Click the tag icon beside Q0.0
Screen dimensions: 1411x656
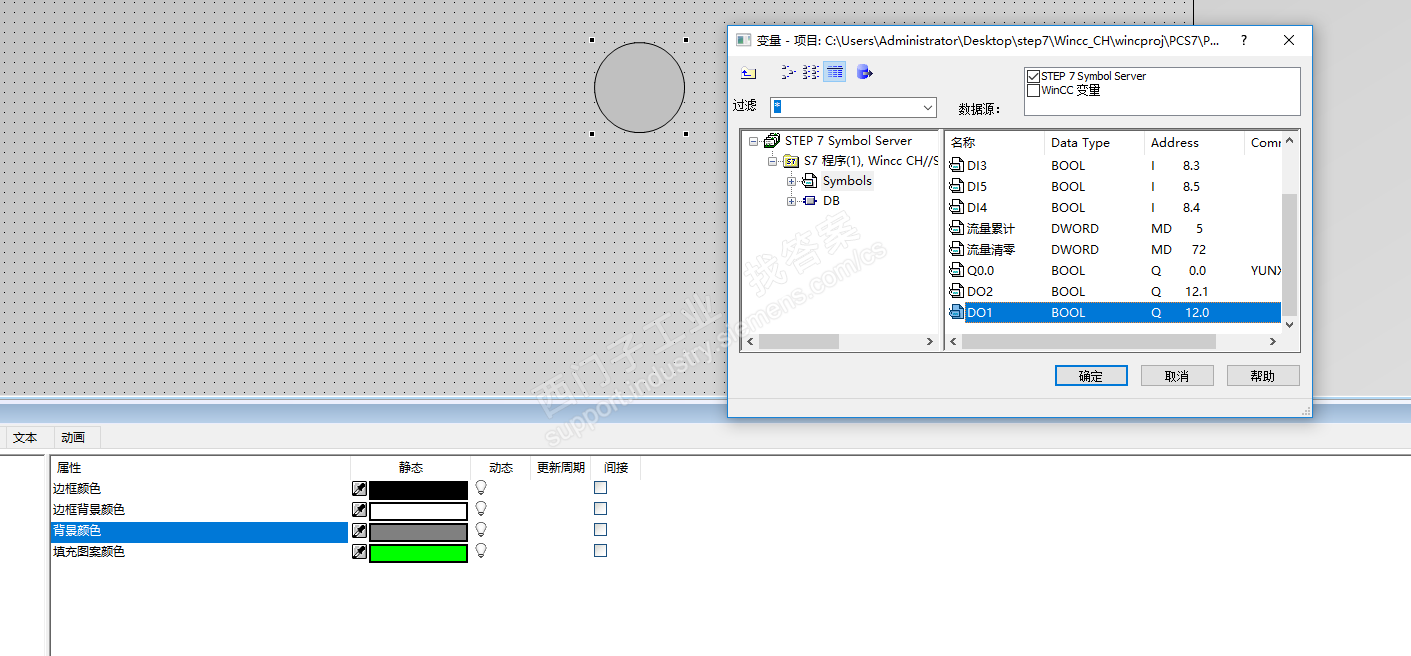tap(956, 271)
